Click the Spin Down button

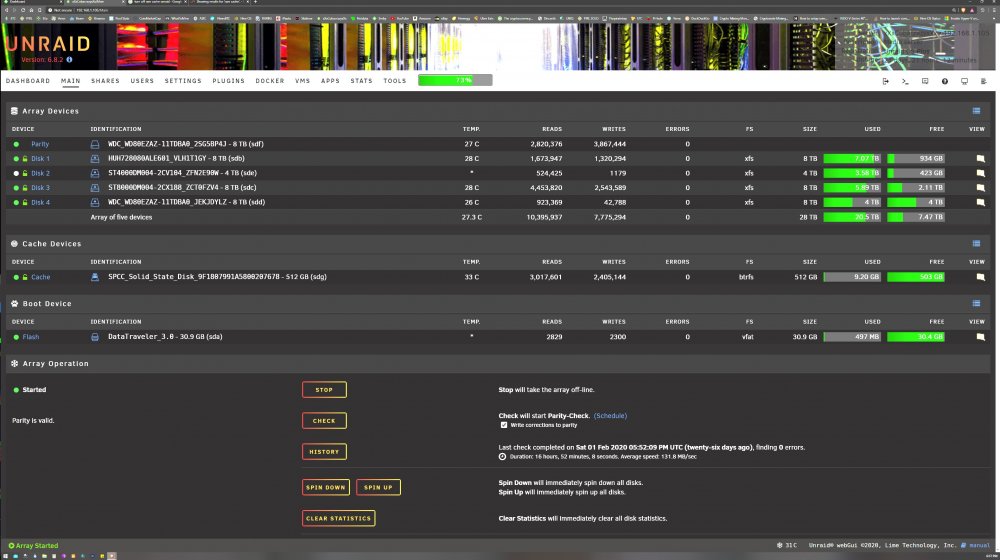326,487
